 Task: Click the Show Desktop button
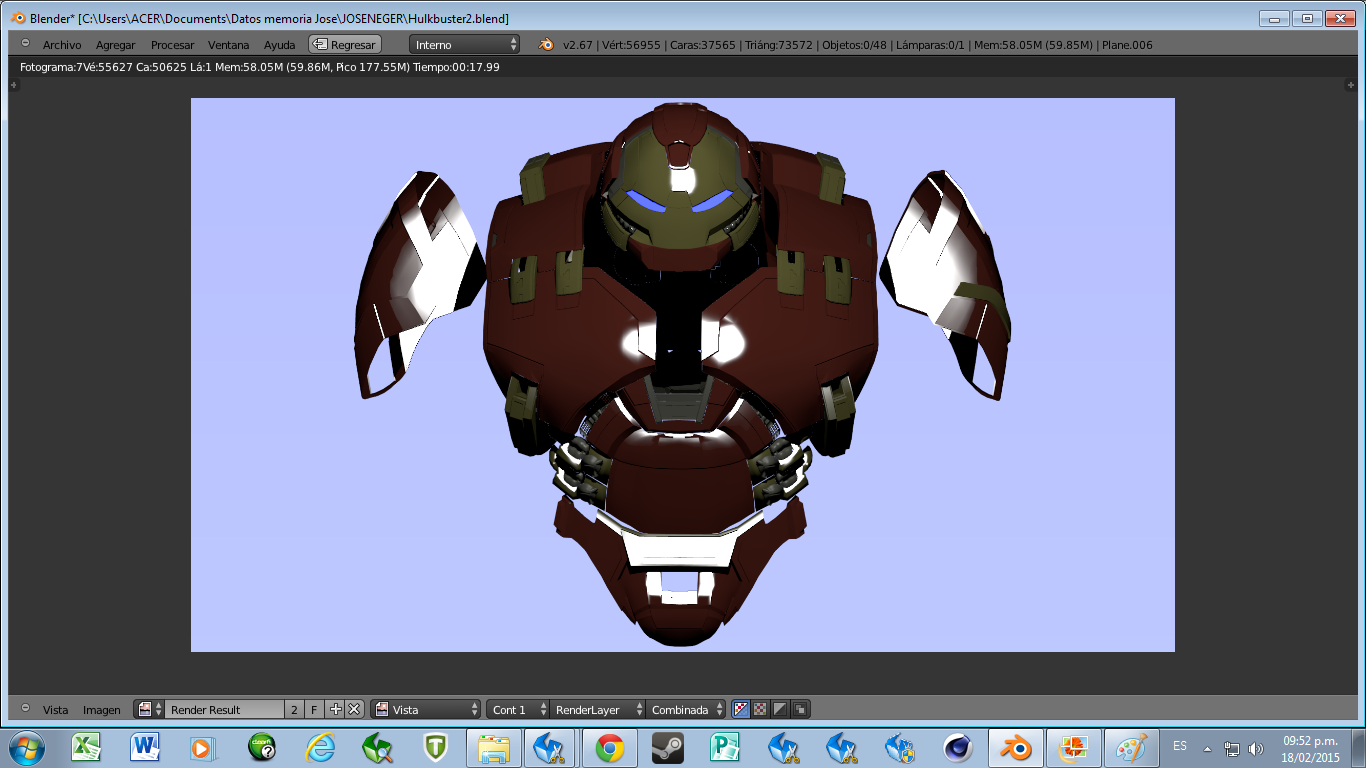1359,748
